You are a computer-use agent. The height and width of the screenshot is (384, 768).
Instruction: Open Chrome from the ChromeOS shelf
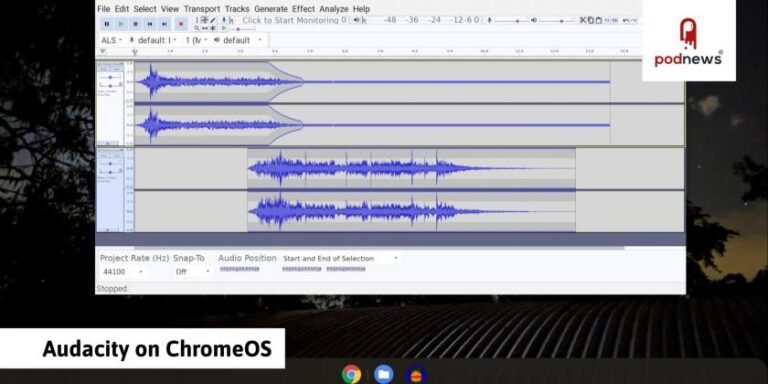coord(351,374)
